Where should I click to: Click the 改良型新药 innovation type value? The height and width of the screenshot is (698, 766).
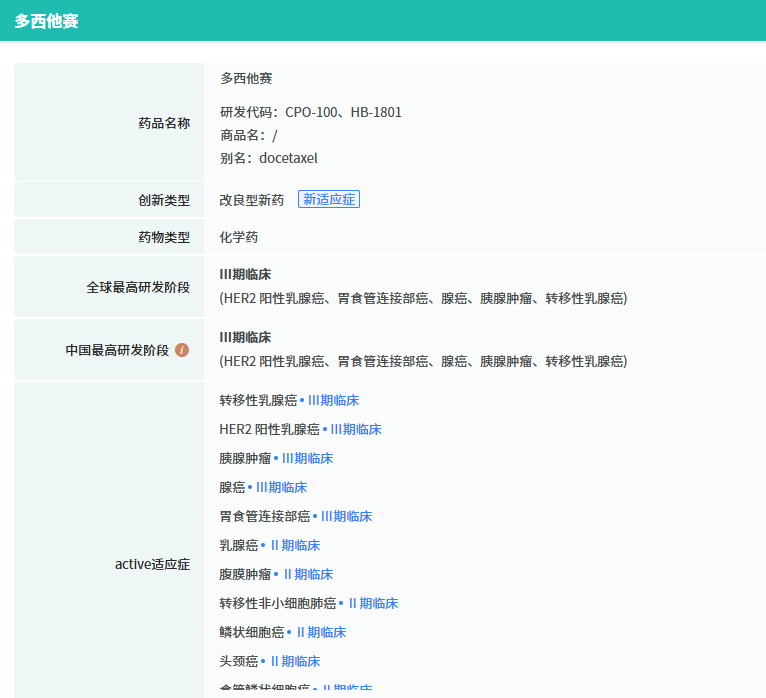(x=252, y=200)
